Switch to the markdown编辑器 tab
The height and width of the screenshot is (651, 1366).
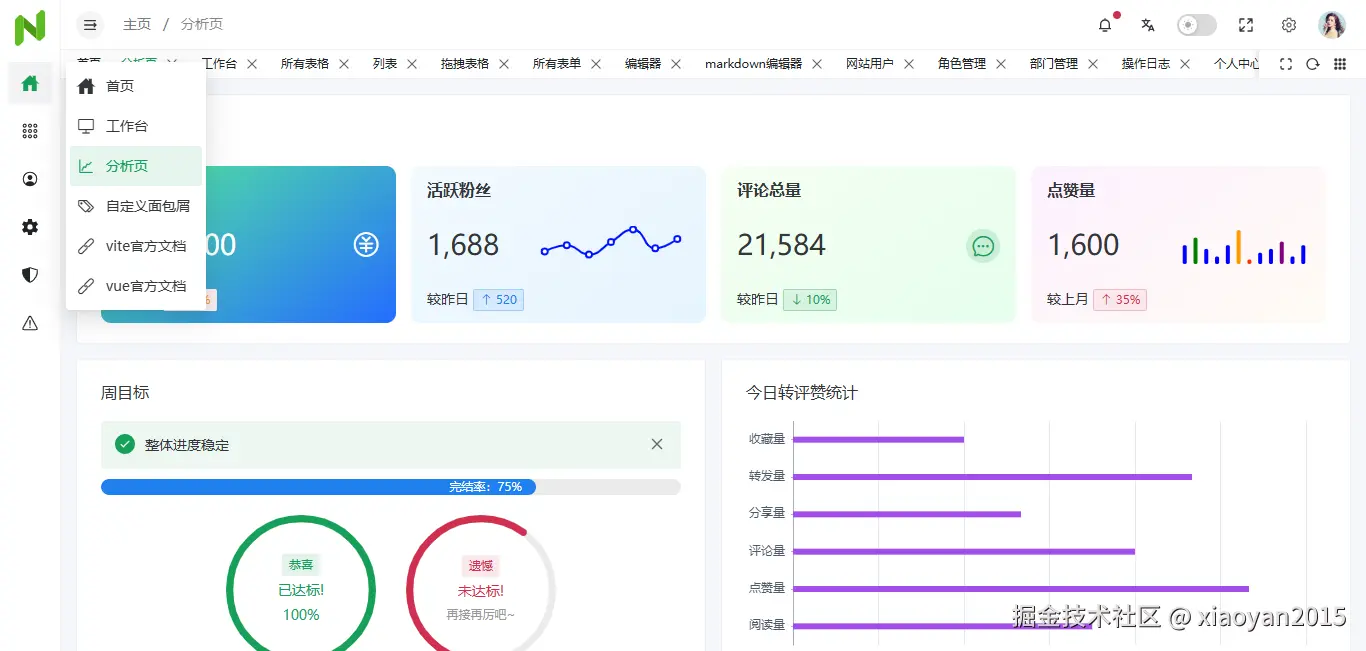(753, 64)
